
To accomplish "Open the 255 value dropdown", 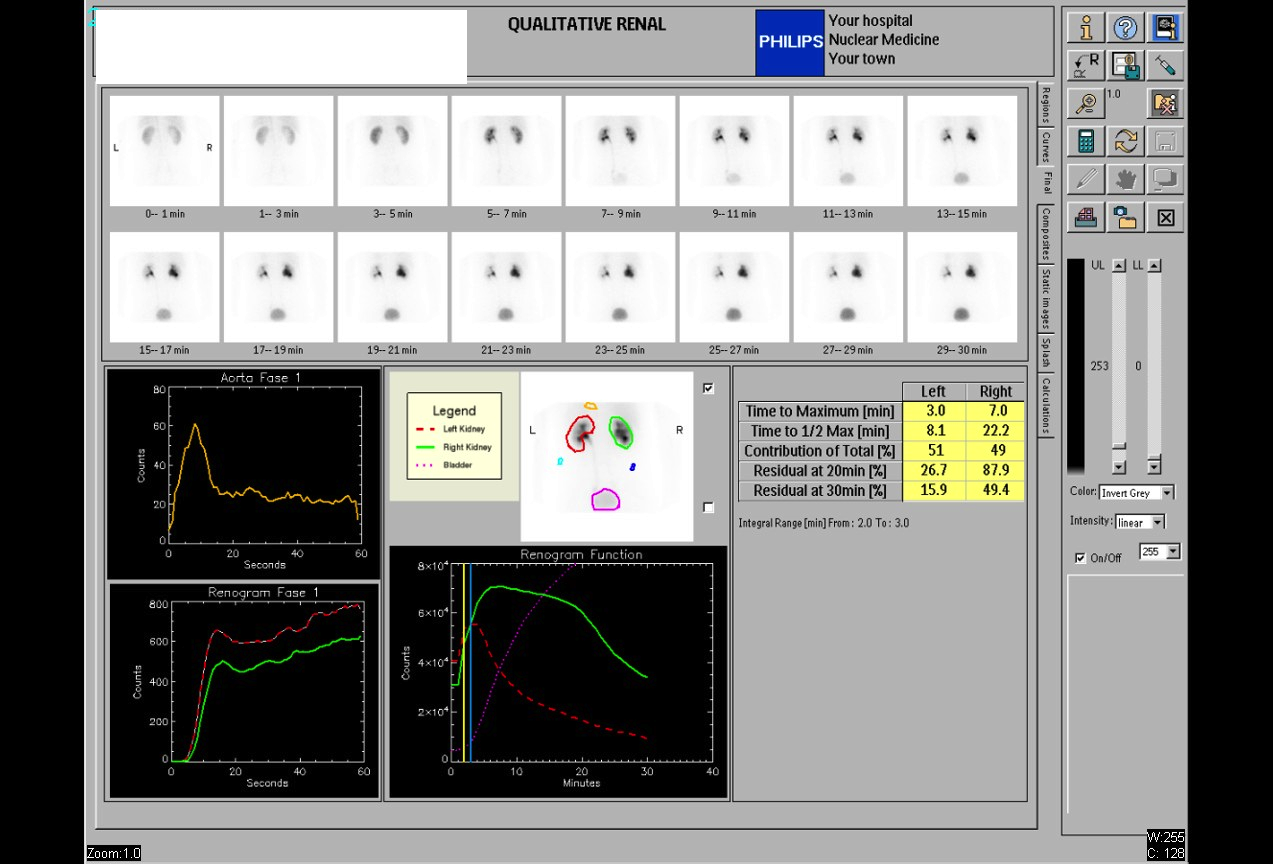I will tap(1161, 551).
